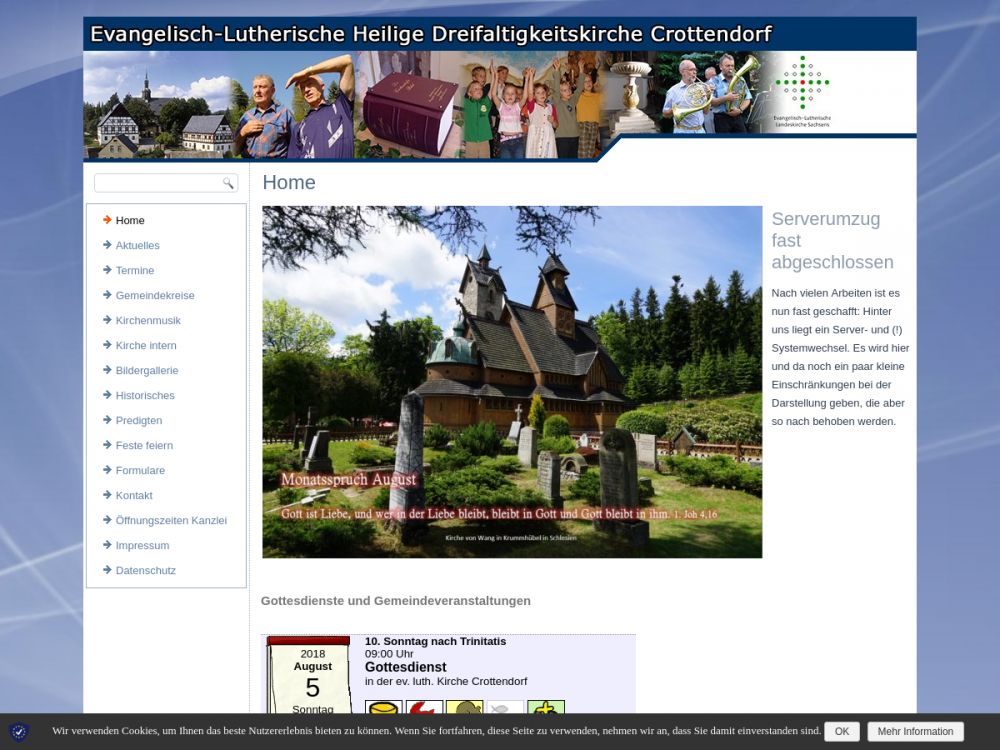Viewport: 1000px width, 750px height.
Task: Open the Datenschutz page
Action: click(145, 570)
